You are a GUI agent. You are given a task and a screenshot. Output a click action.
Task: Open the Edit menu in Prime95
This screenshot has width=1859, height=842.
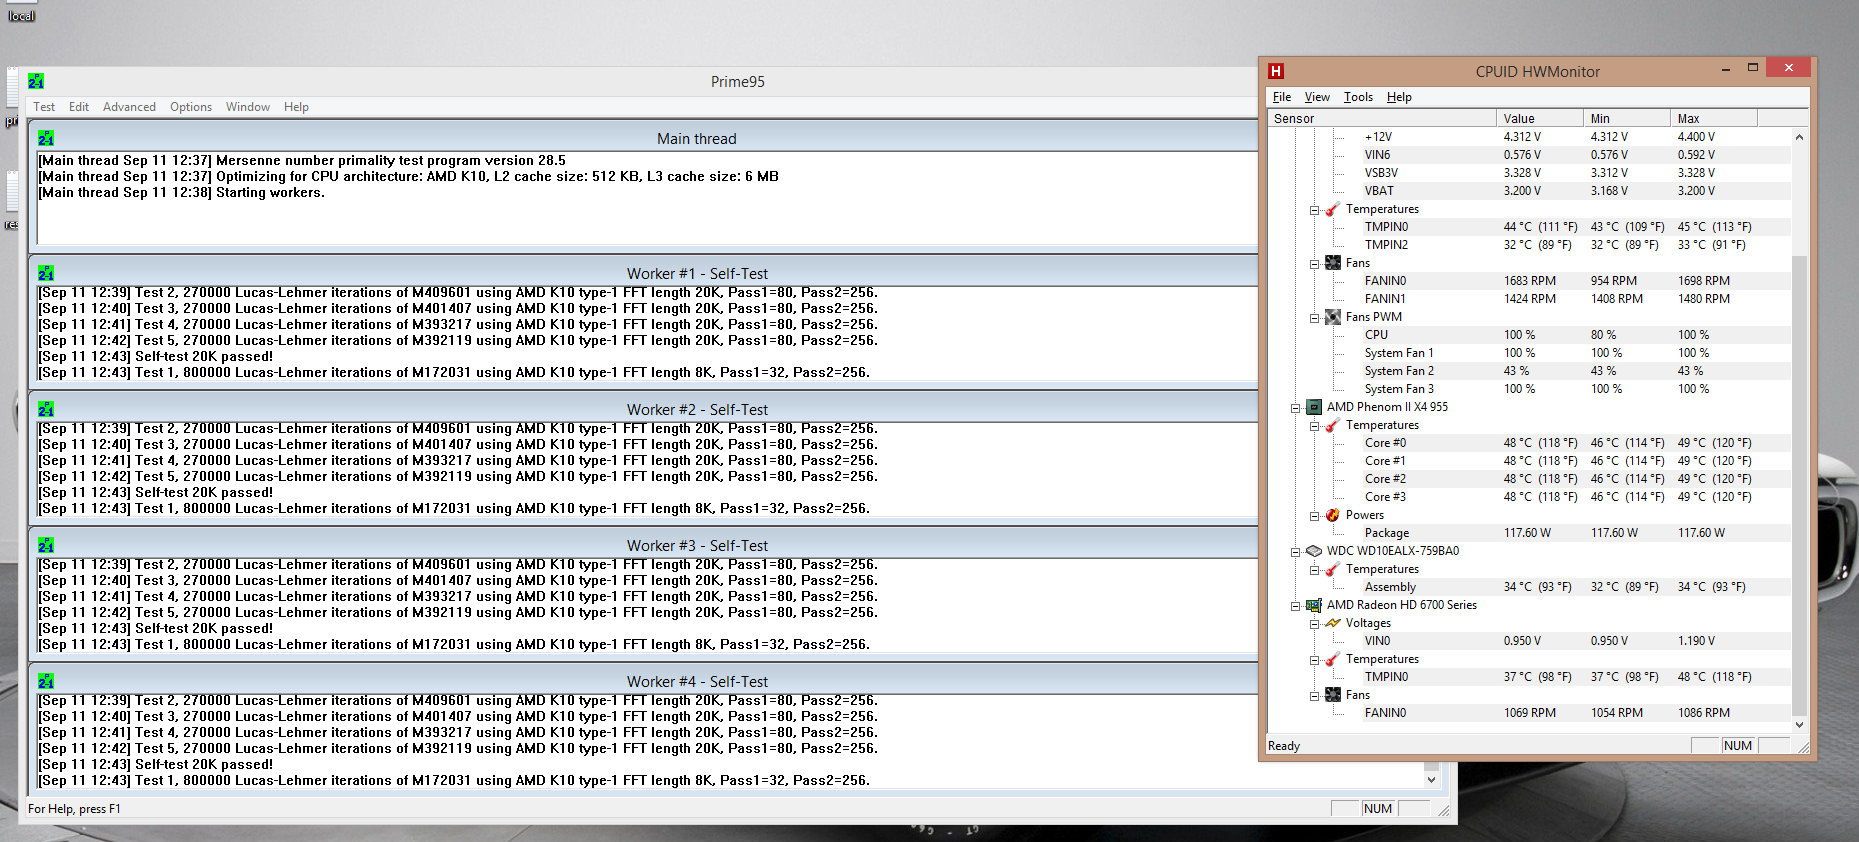point(79,107)
